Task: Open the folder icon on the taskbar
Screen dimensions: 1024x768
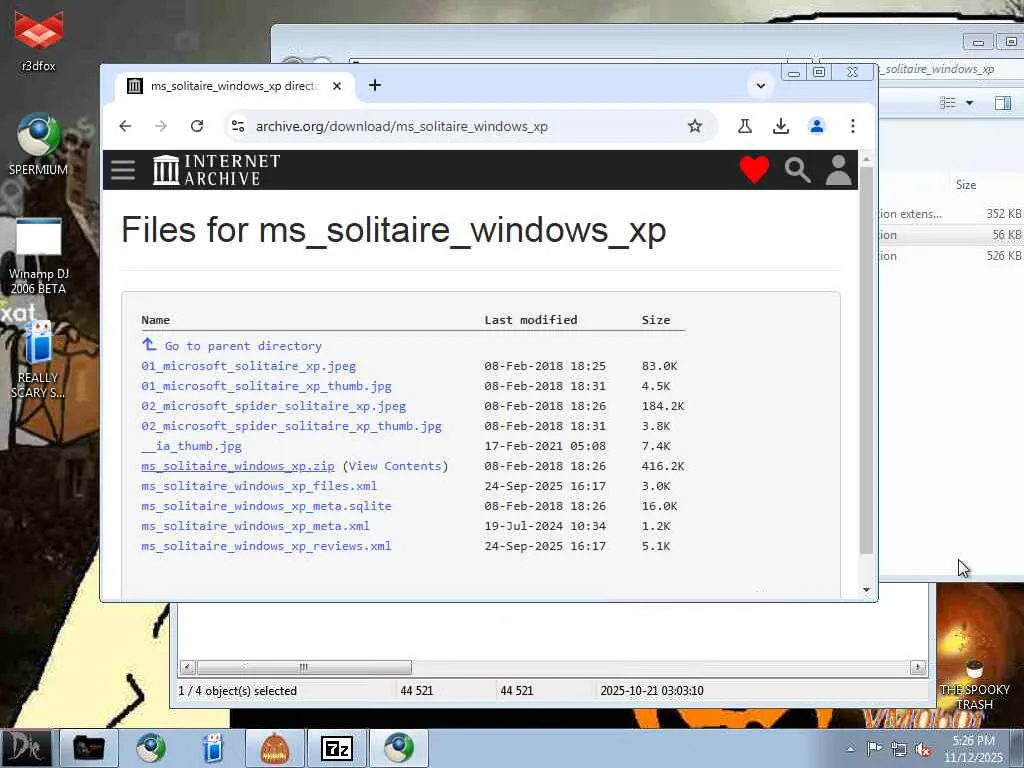Action: [88, 748]
